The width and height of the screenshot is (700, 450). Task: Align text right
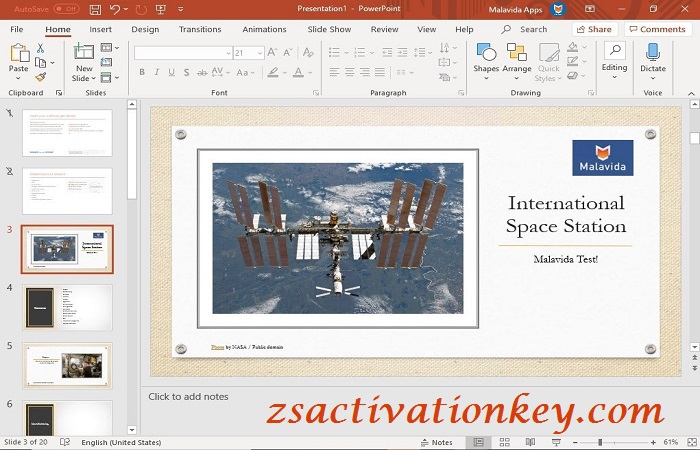[x=365, y=72]
